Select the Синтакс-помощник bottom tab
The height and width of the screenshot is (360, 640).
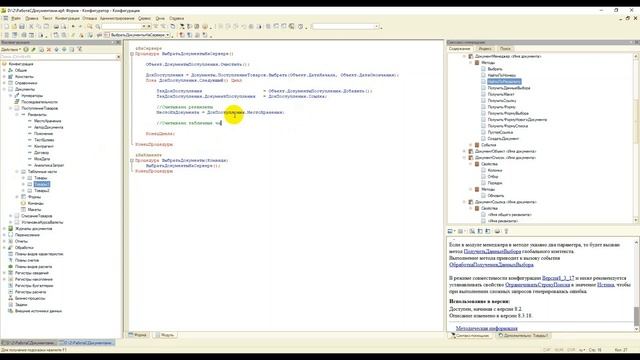tap(470, 336)
